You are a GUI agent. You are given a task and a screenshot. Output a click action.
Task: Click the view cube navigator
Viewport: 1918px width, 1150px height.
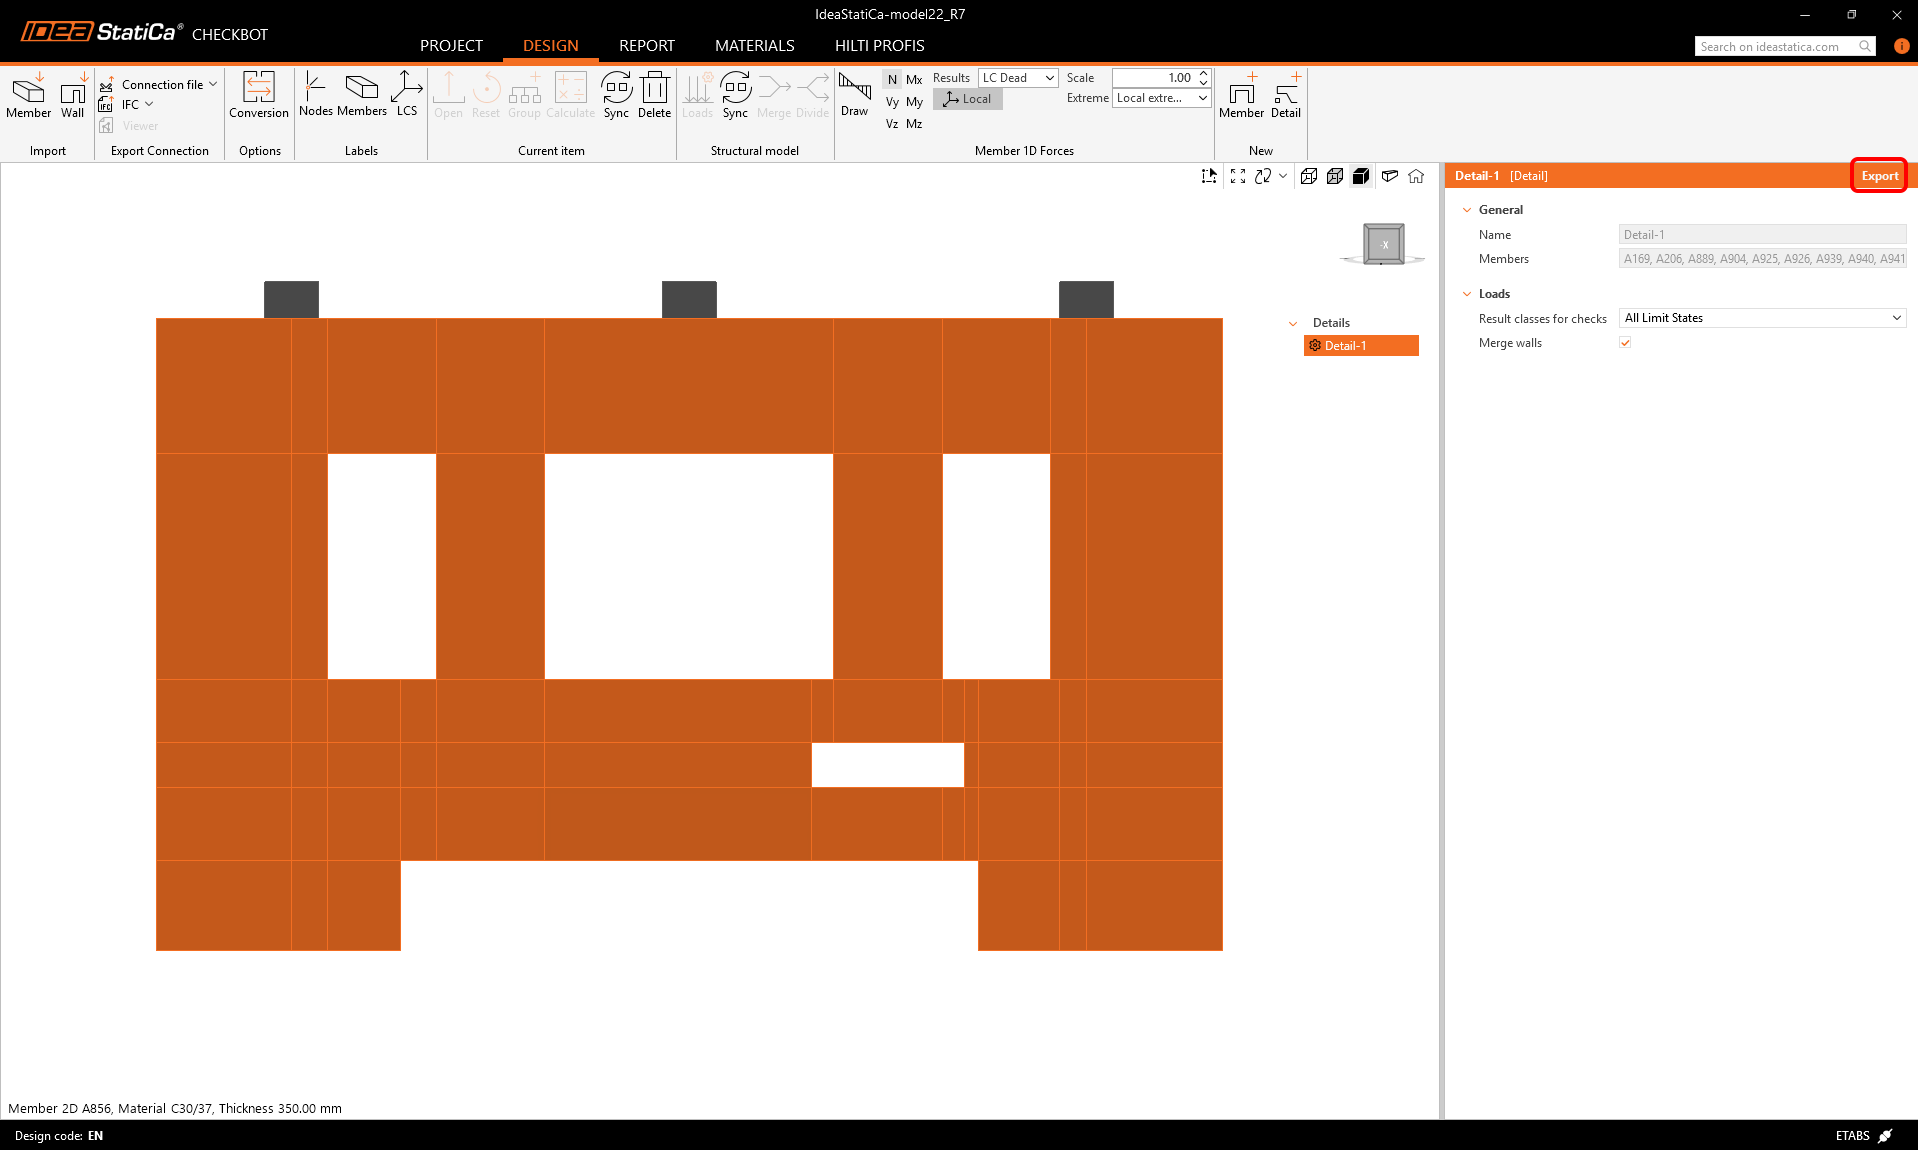[x=1383, y=244]
